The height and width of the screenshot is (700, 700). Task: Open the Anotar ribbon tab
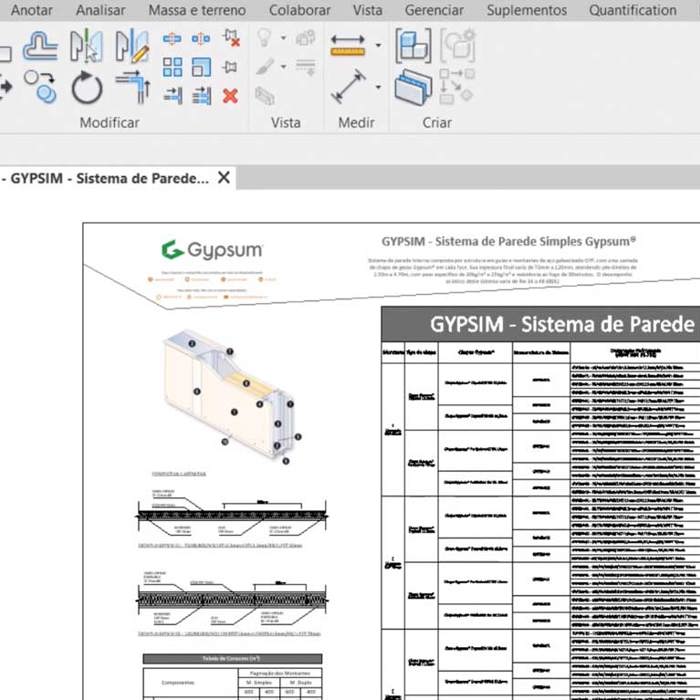31,10
